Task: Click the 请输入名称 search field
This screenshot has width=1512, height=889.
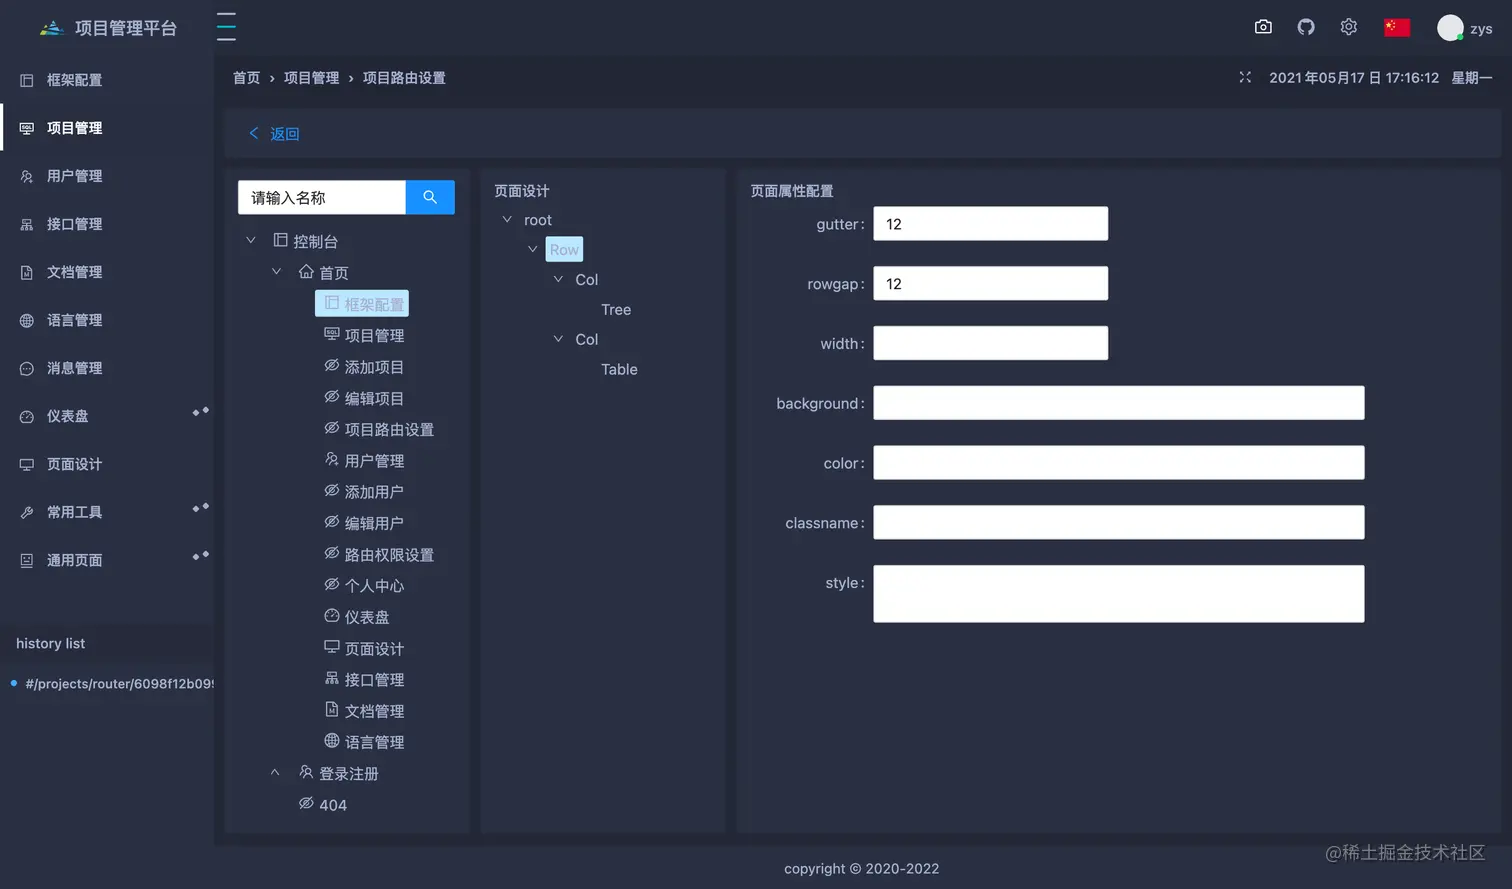Action: click(x=322, y=197)
